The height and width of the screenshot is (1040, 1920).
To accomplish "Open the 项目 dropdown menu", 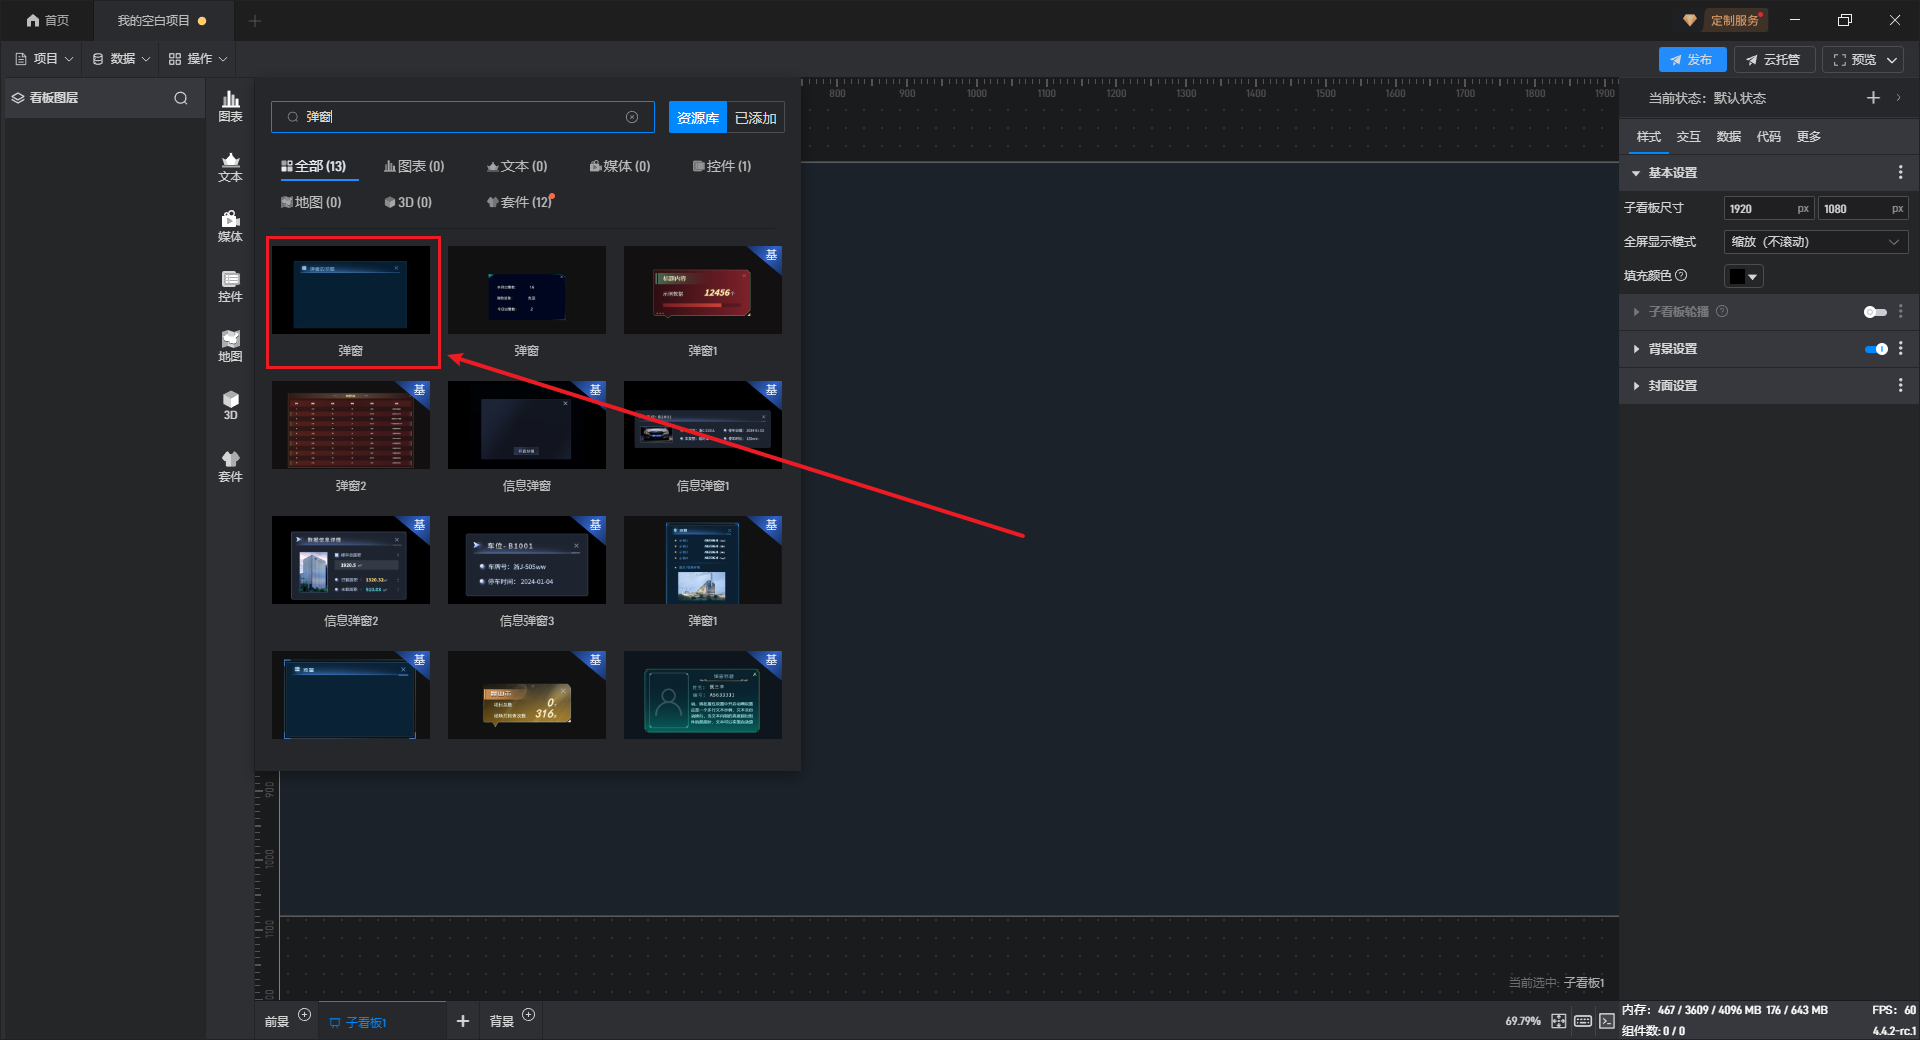I will click(45, 59).
